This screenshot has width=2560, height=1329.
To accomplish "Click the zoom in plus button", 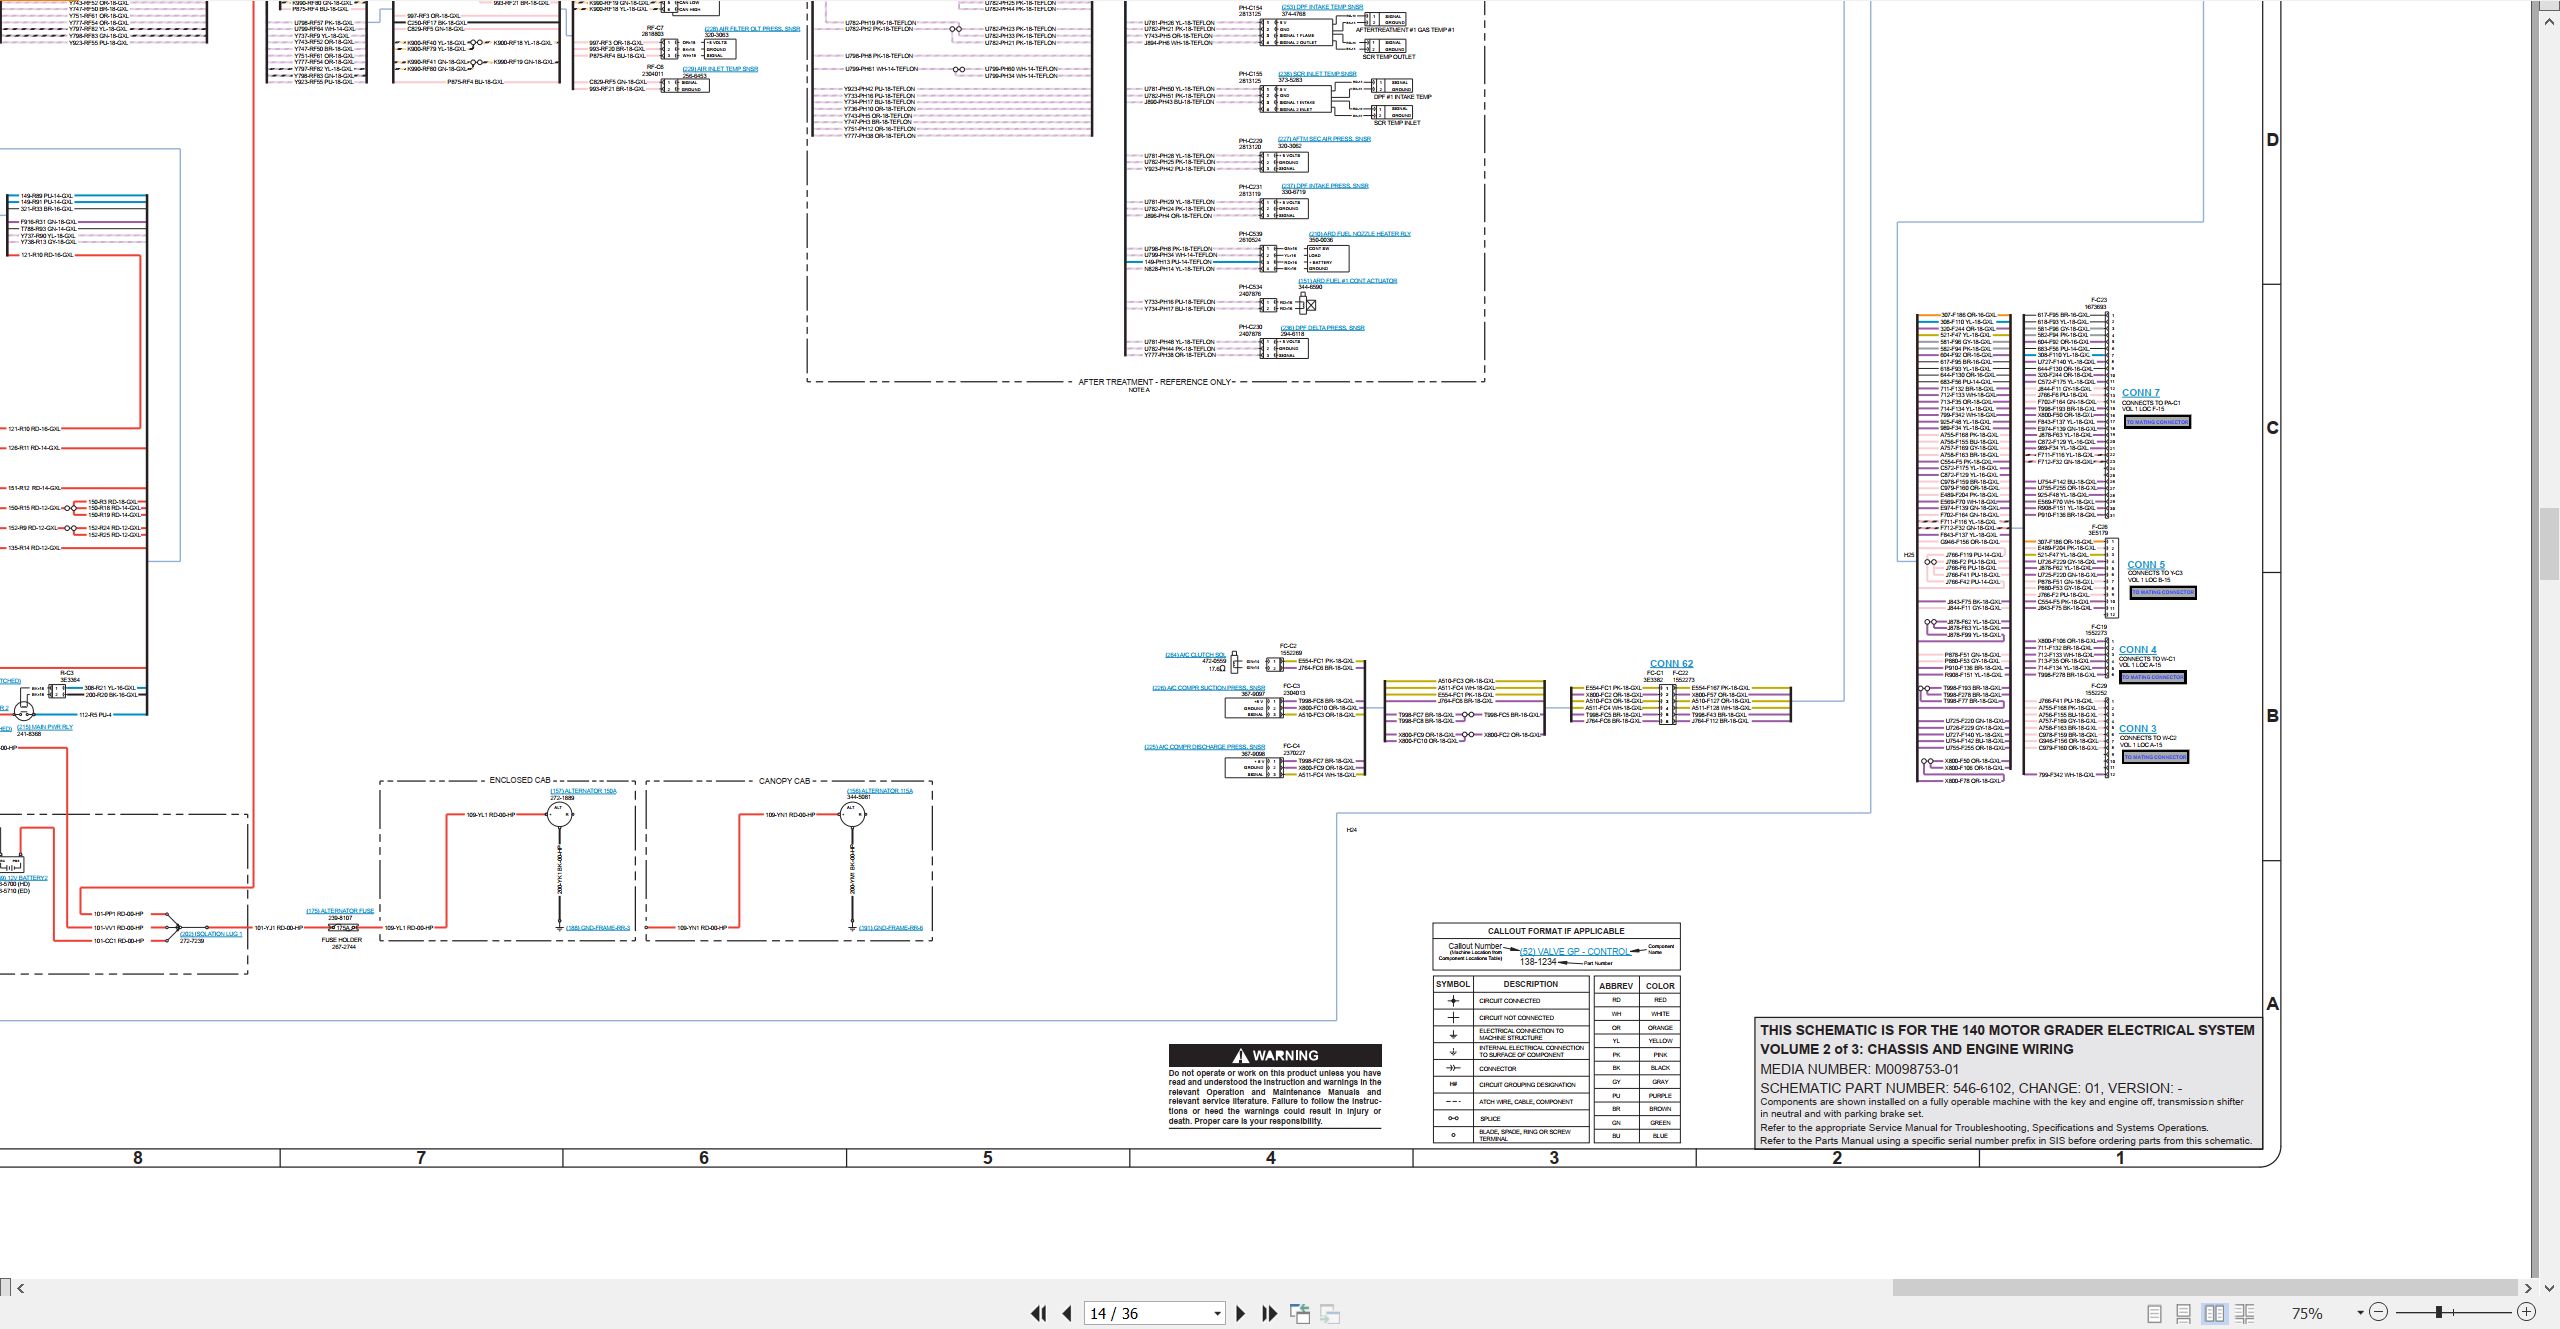I will pyautogui.click(x=2526, y=1312).
